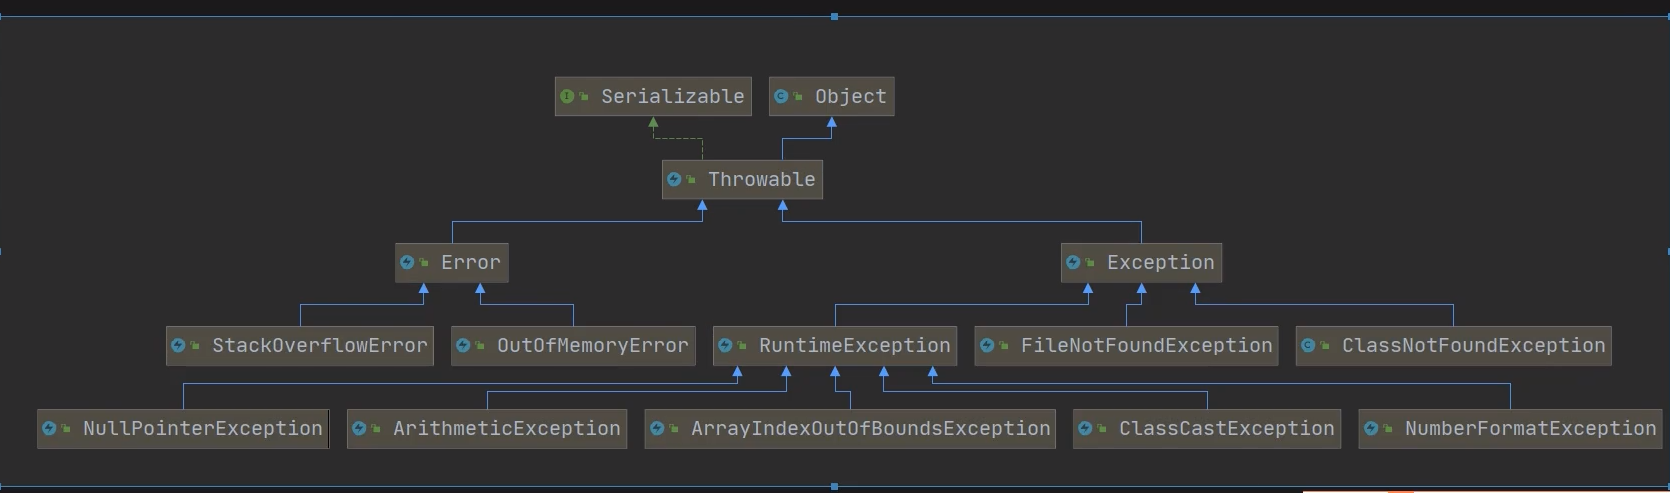1670x493 pixels.
Task: Click the top-center selection resize handle
Action: [834, 17]
